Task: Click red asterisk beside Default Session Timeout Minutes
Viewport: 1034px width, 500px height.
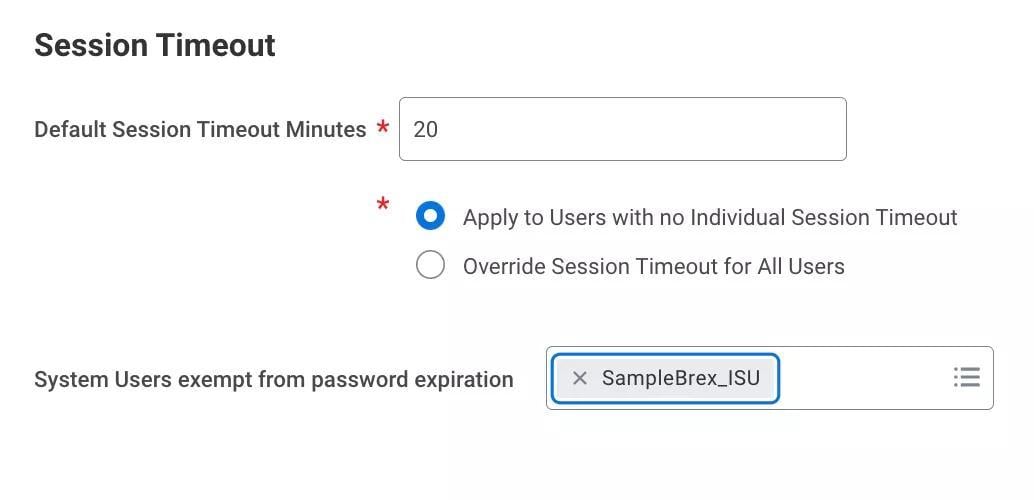Action: point(383,128)
